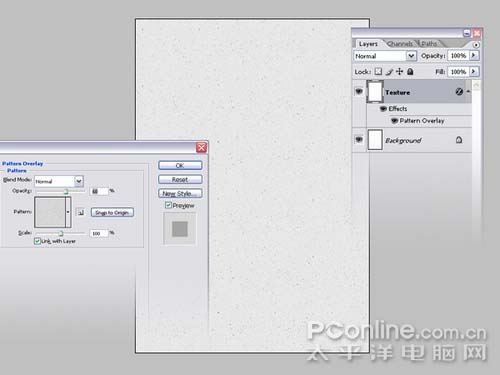Click the layer style icon on Texture layer
This screenshot has height=375, width=500.
click(x=459, y=92)
